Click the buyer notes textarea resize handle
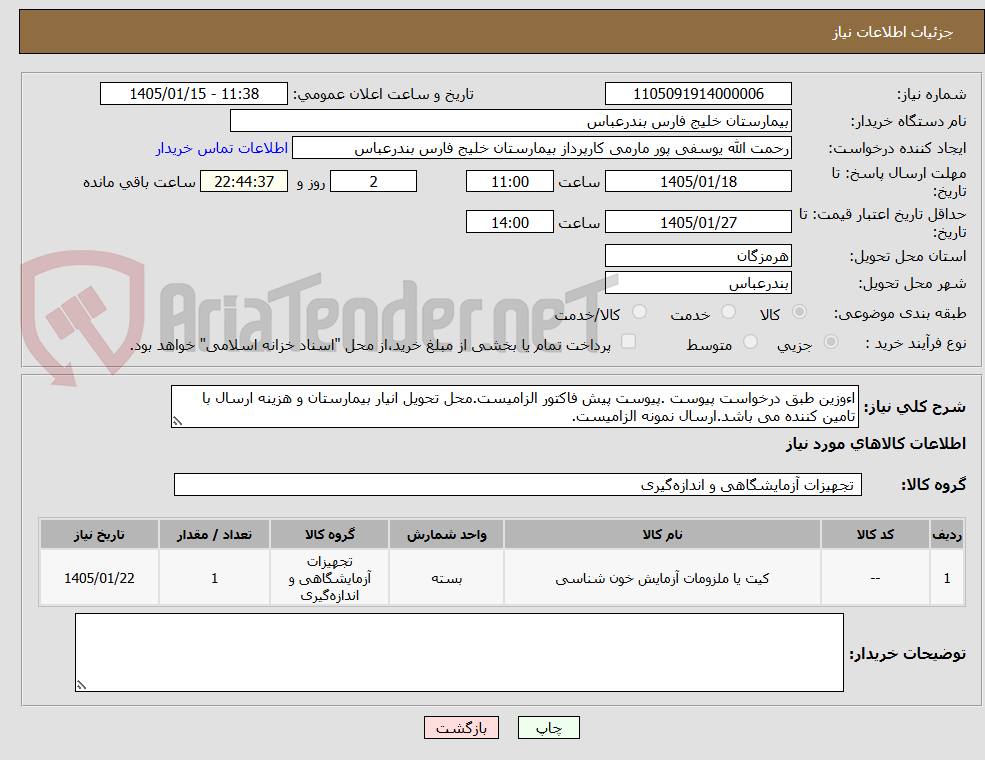 point(81,685)
